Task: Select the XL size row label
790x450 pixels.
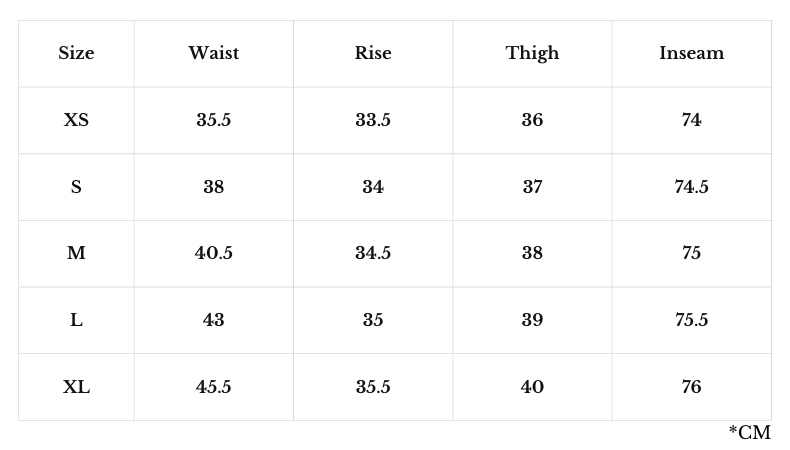Action: point(76,387)
